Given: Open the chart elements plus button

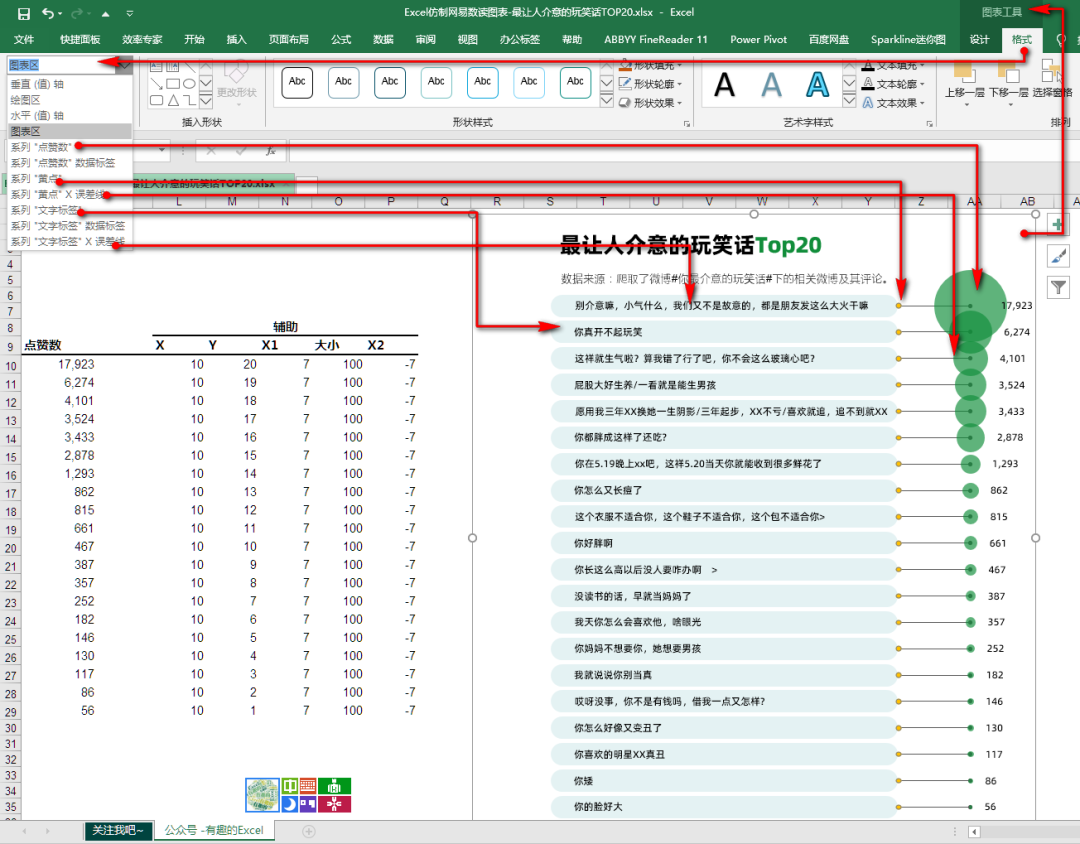Looking at the screenshot, I should point(1058,225).
